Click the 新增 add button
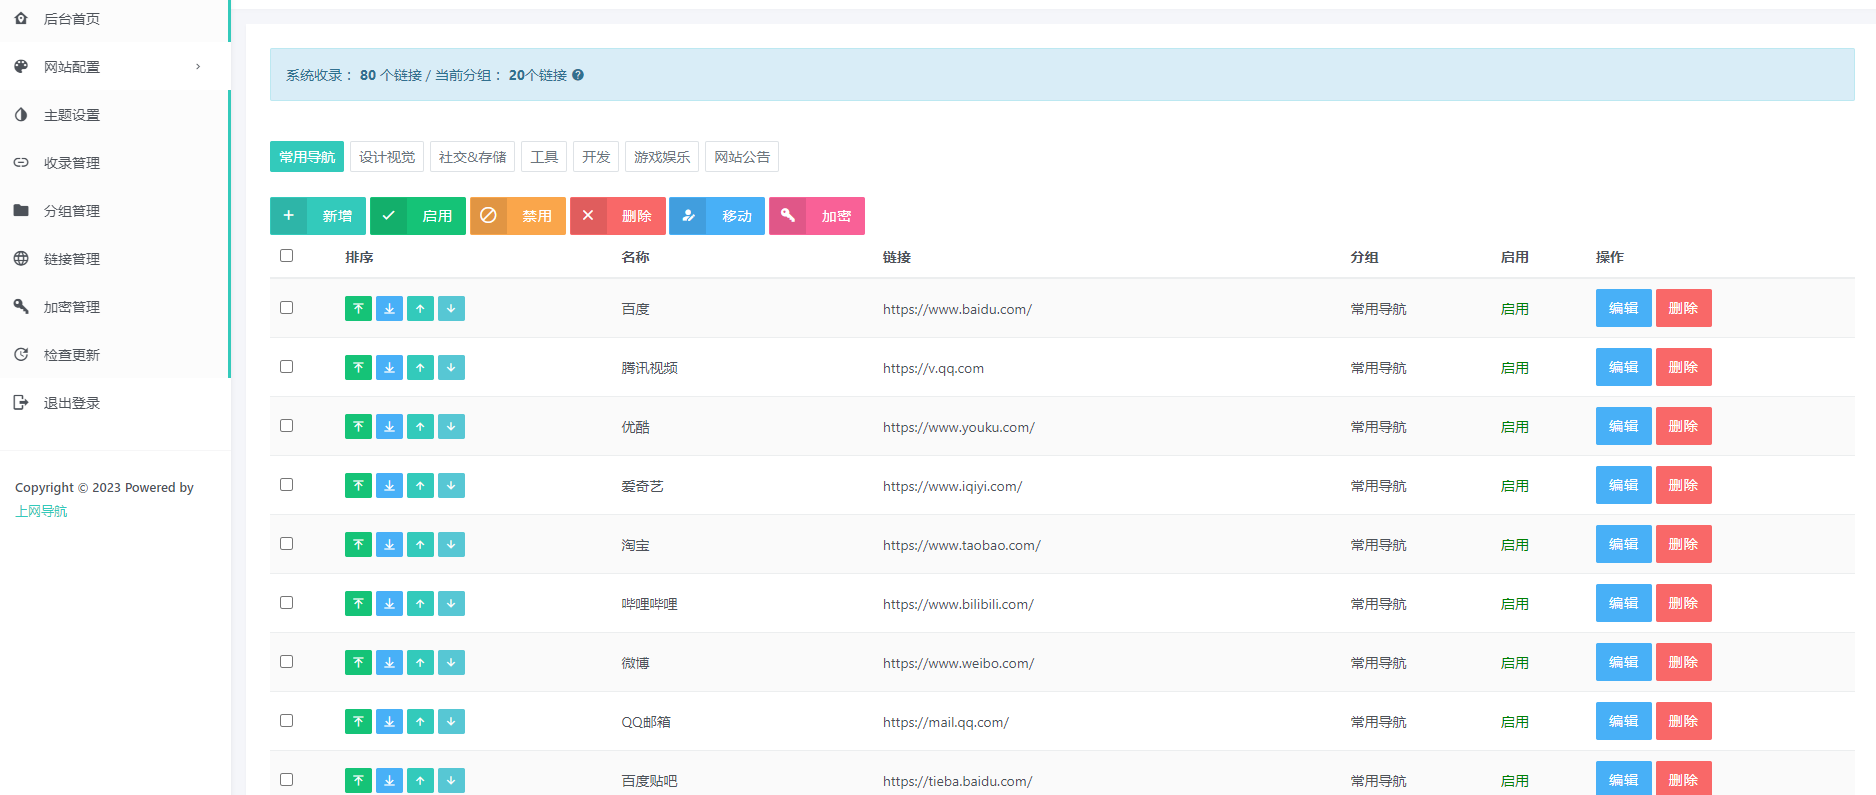This screenshot has height=795, width=1876. tap(318, 216)
